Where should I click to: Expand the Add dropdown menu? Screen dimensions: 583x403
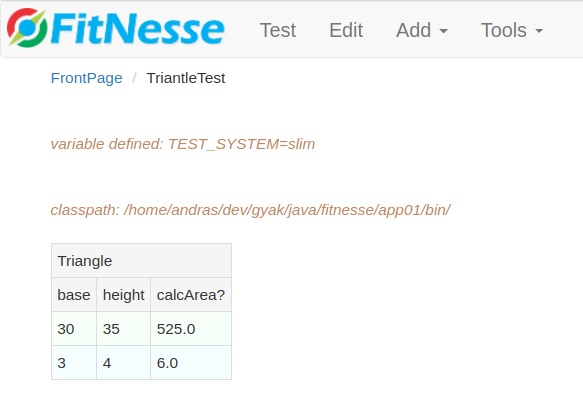coord(422,30)
